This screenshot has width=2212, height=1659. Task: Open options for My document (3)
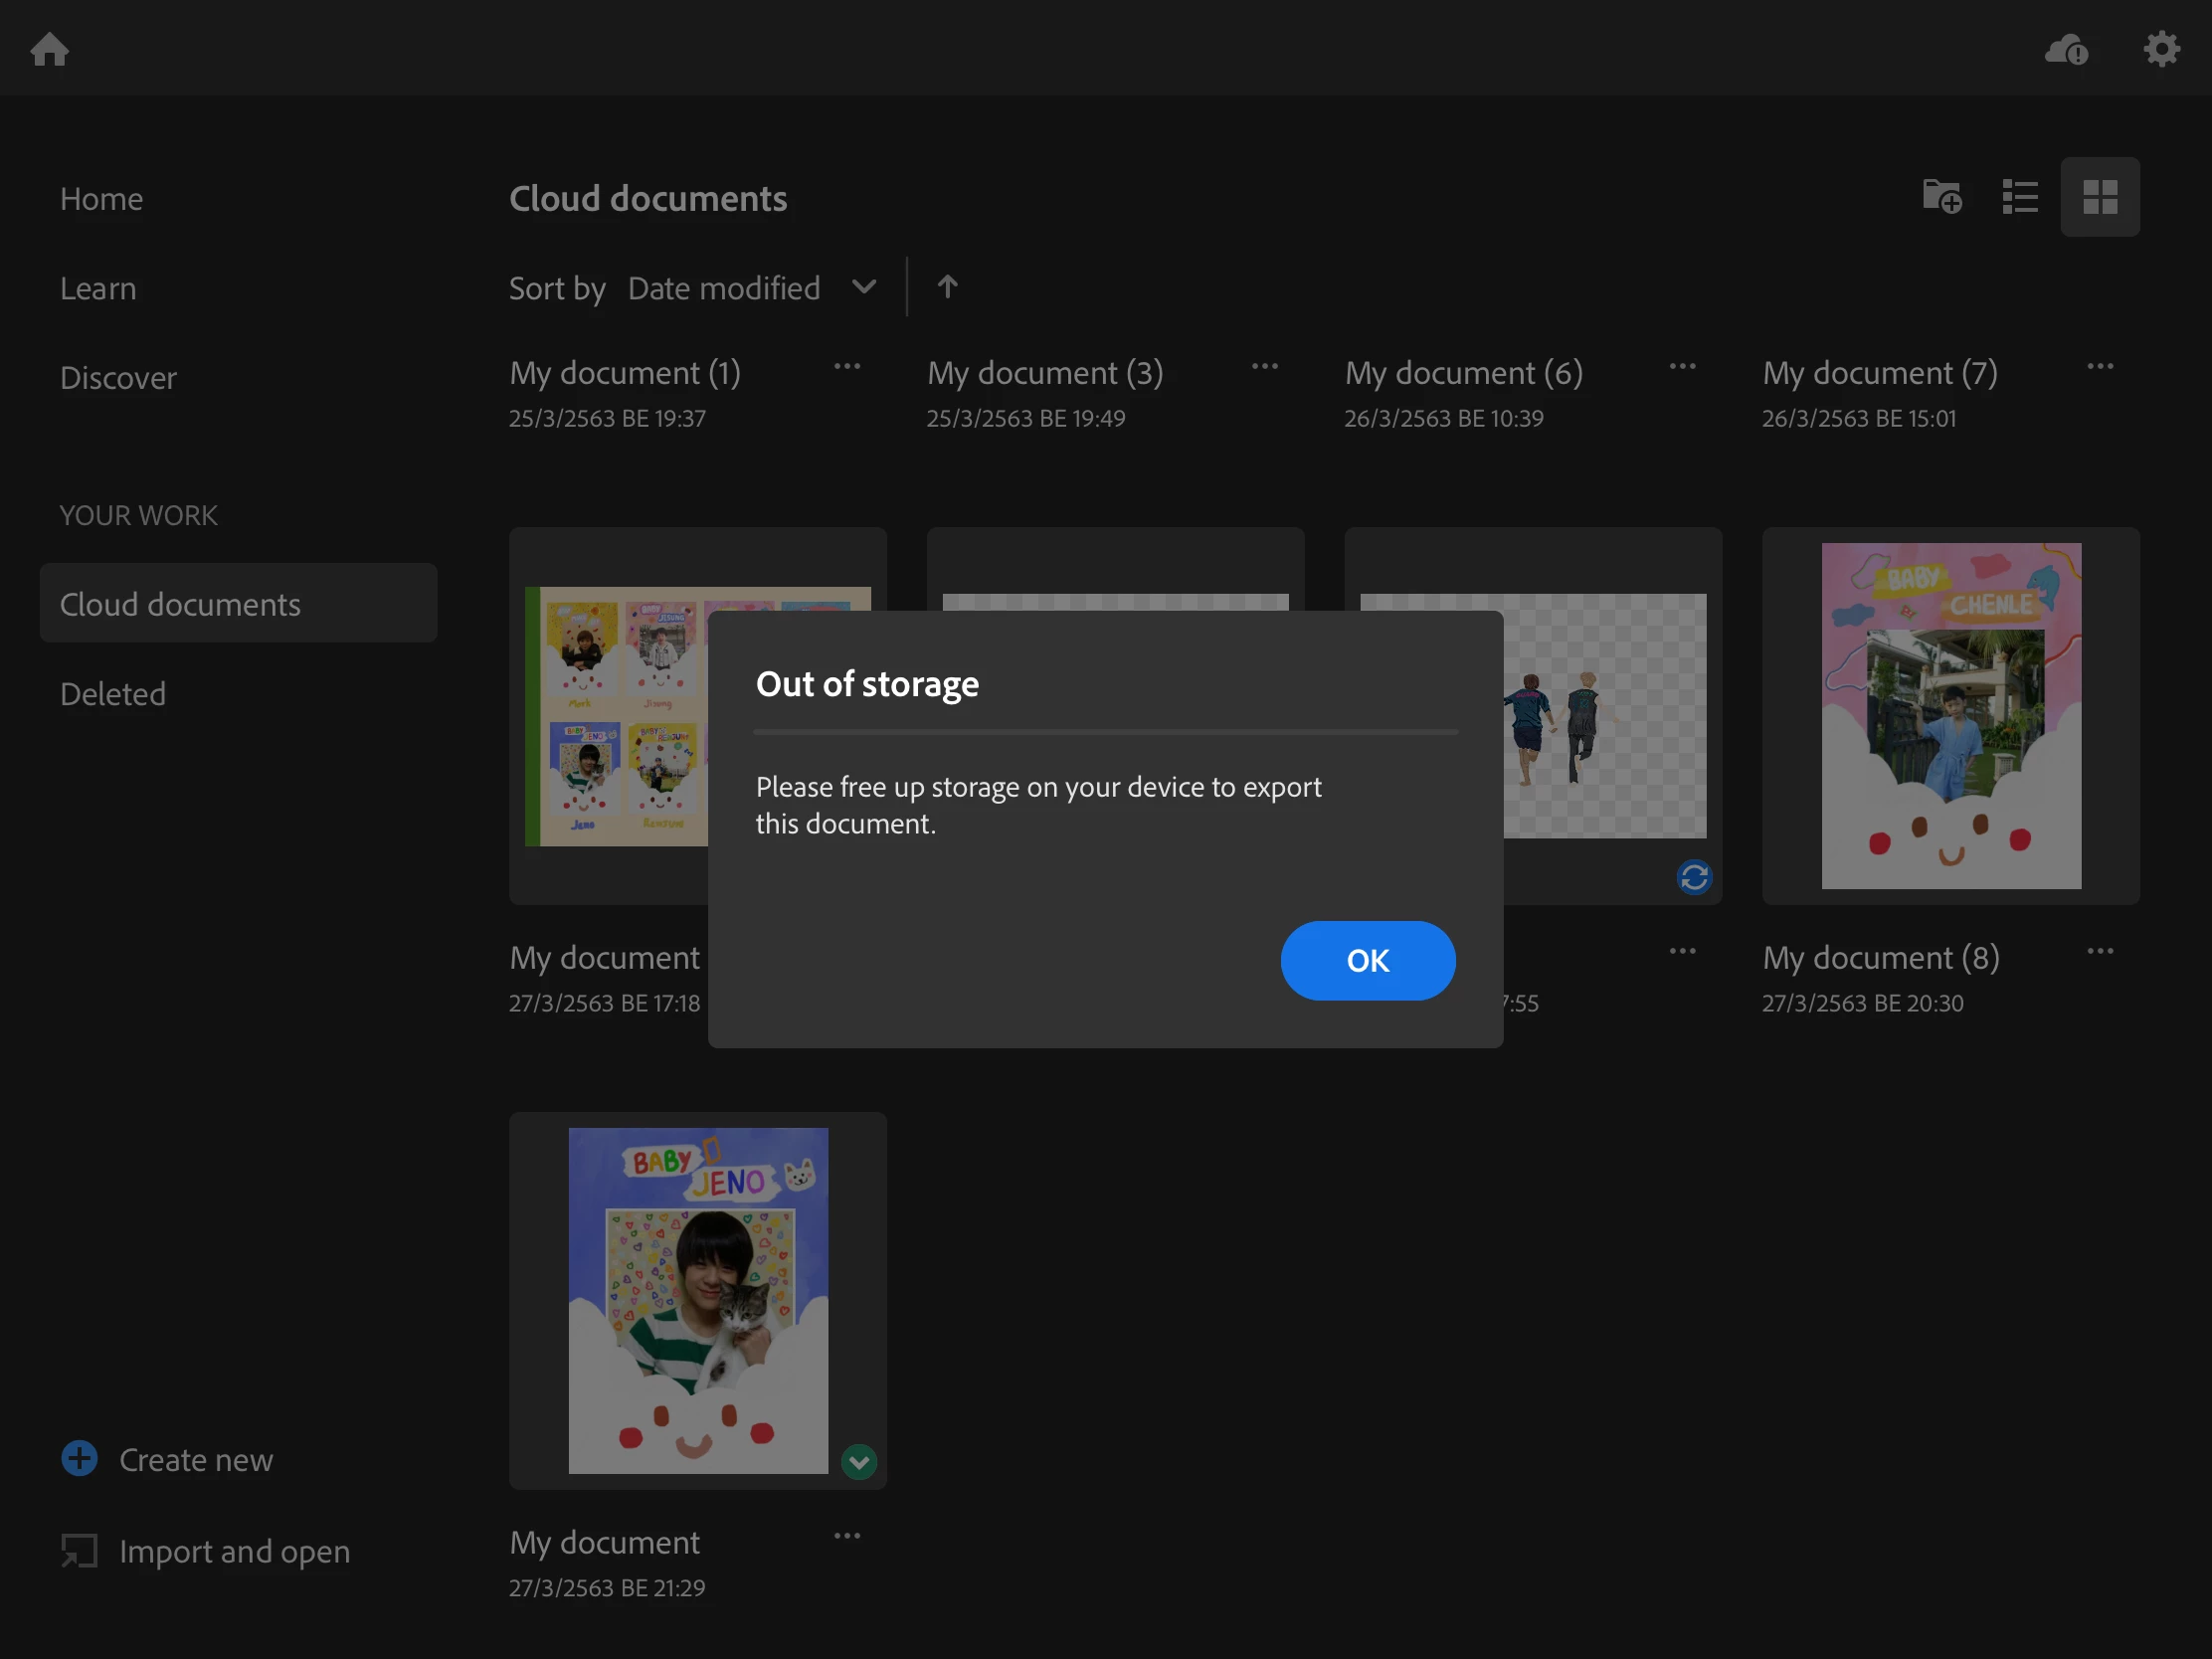click(x=1265, y=367)
